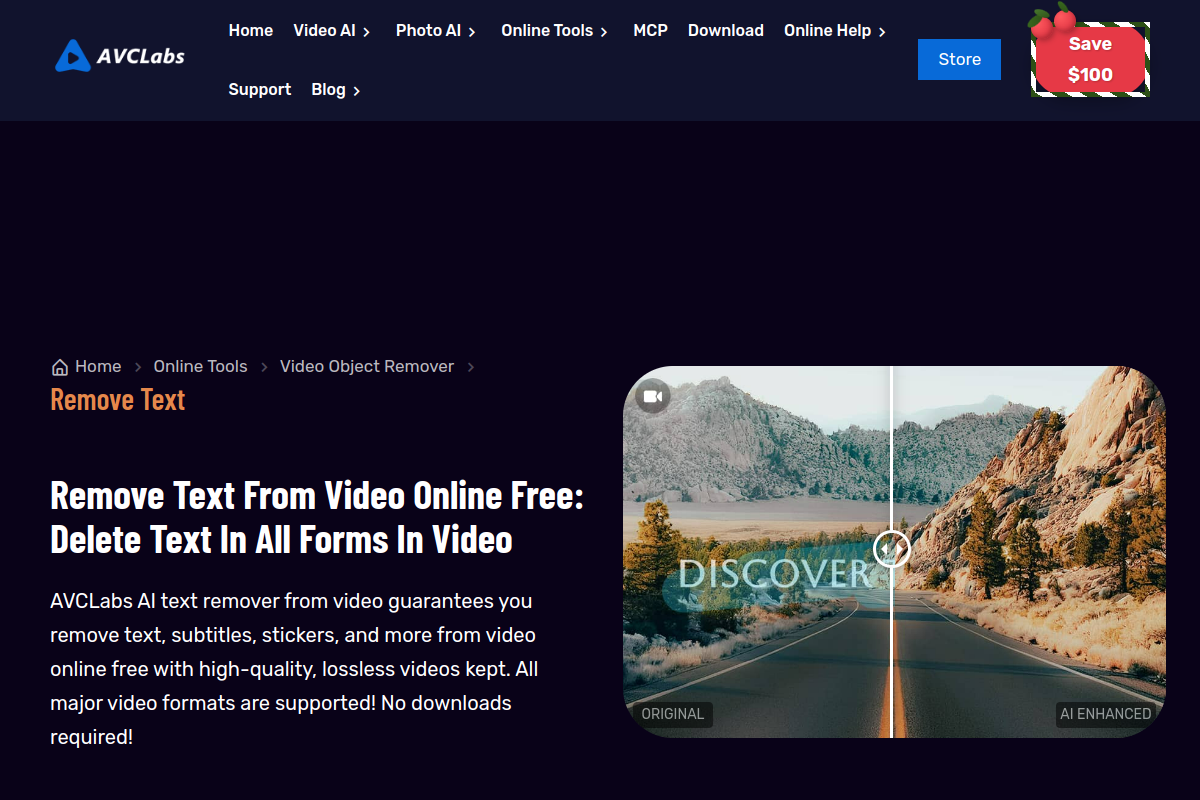Viewport: 1200px width, 800px height.
Task: Open the Online Help menu
Action: (827, 31)
